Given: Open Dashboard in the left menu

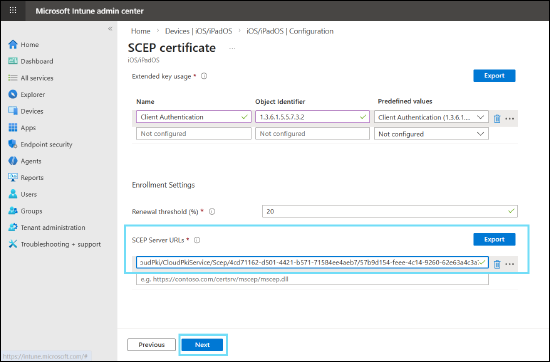Looking at the screenshot, I should (x=37, y=61).
